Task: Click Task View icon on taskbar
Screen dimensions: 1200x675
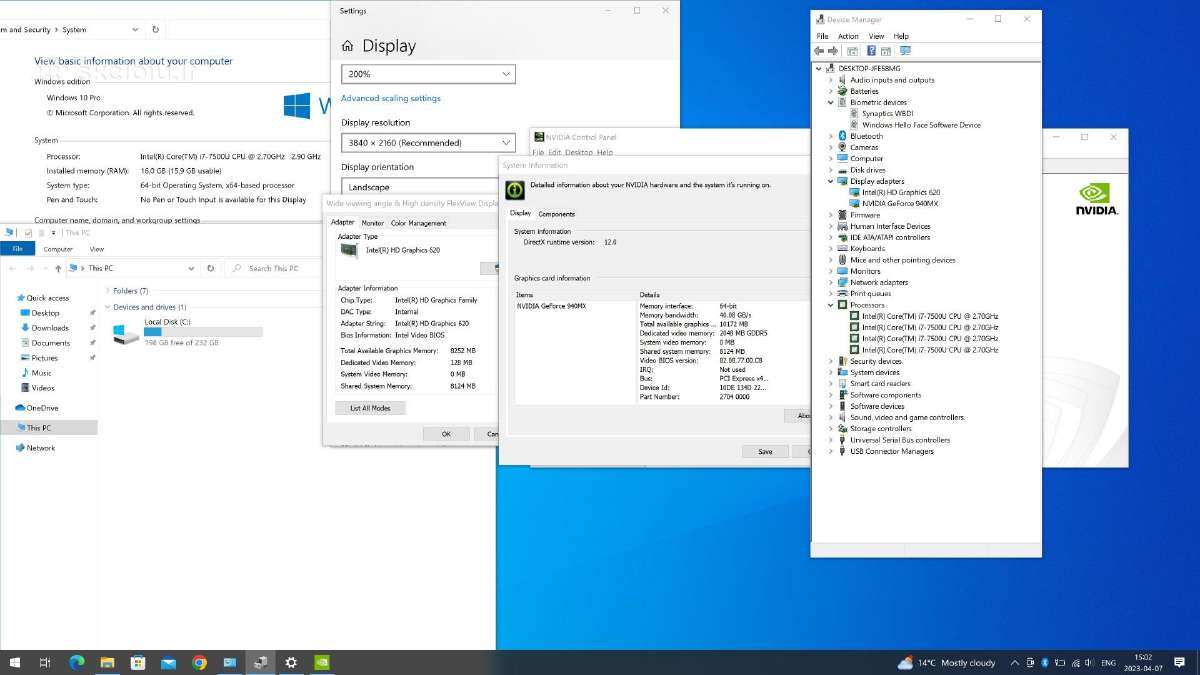Action: pyautogui.click(x=45, y=662)
